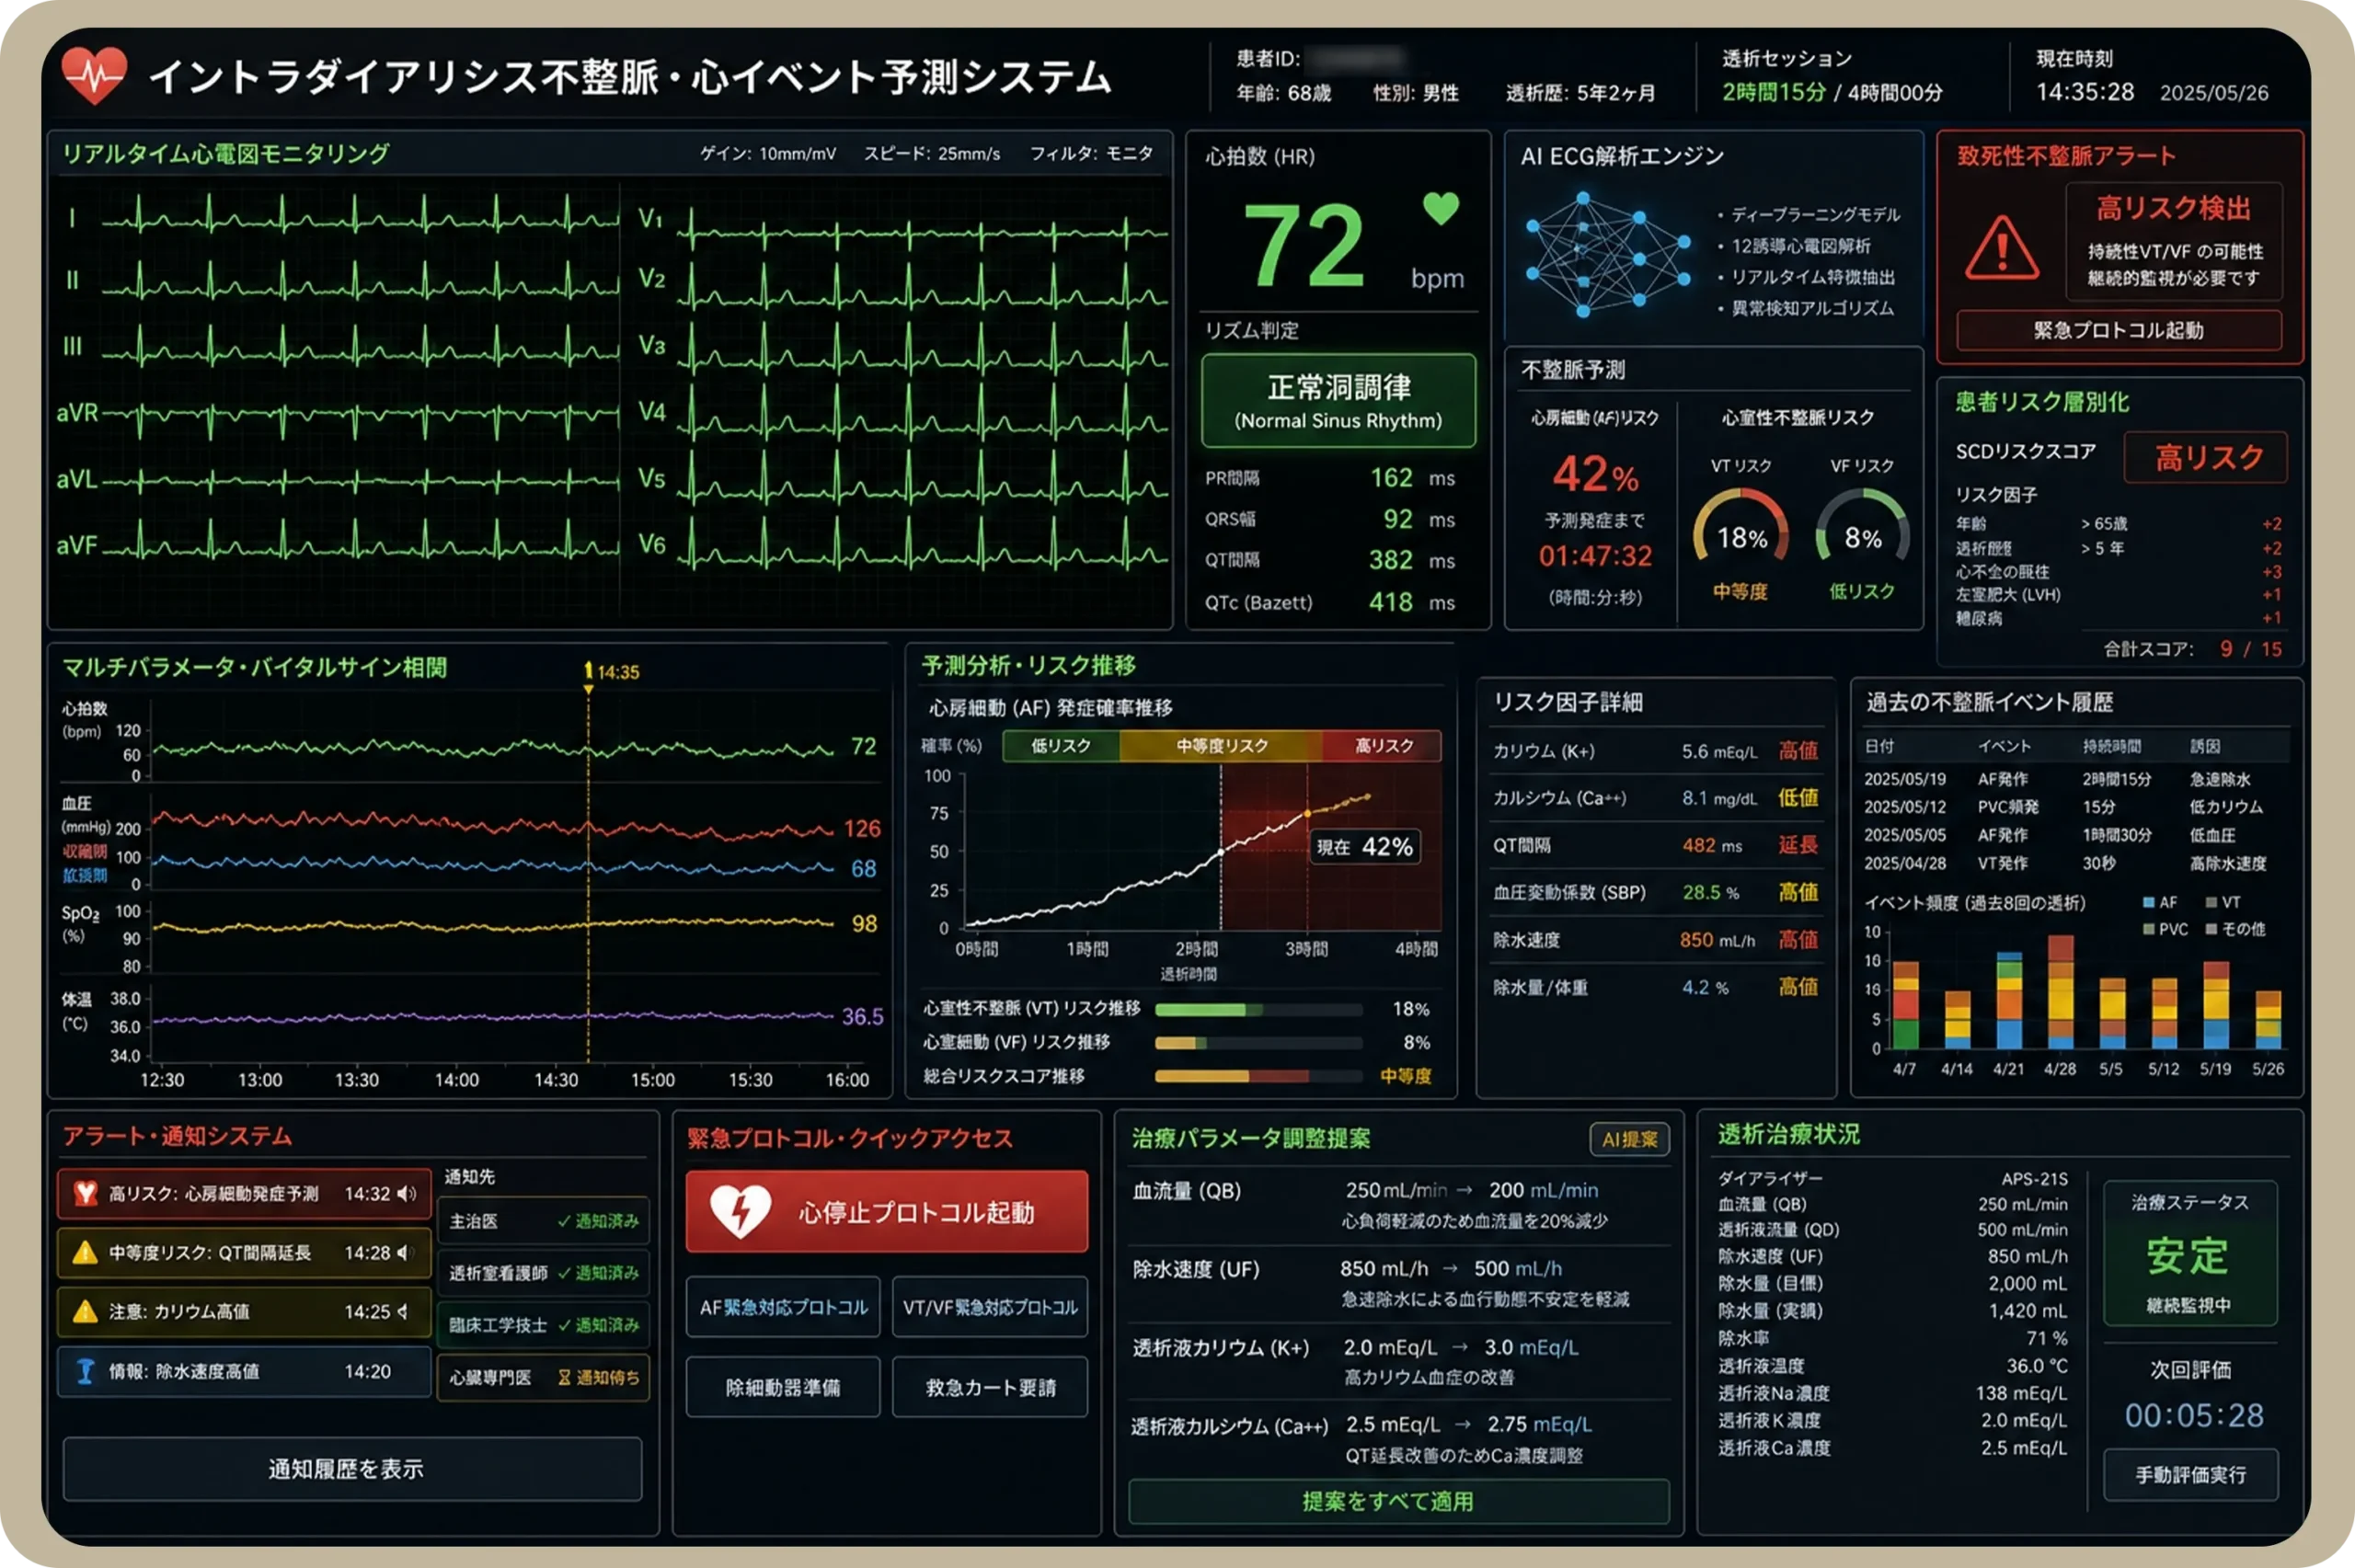Screen dimensions: 2355x1568
Task: Click the AF legend swatch in event frequency
Action: [x=2148, y=903]
